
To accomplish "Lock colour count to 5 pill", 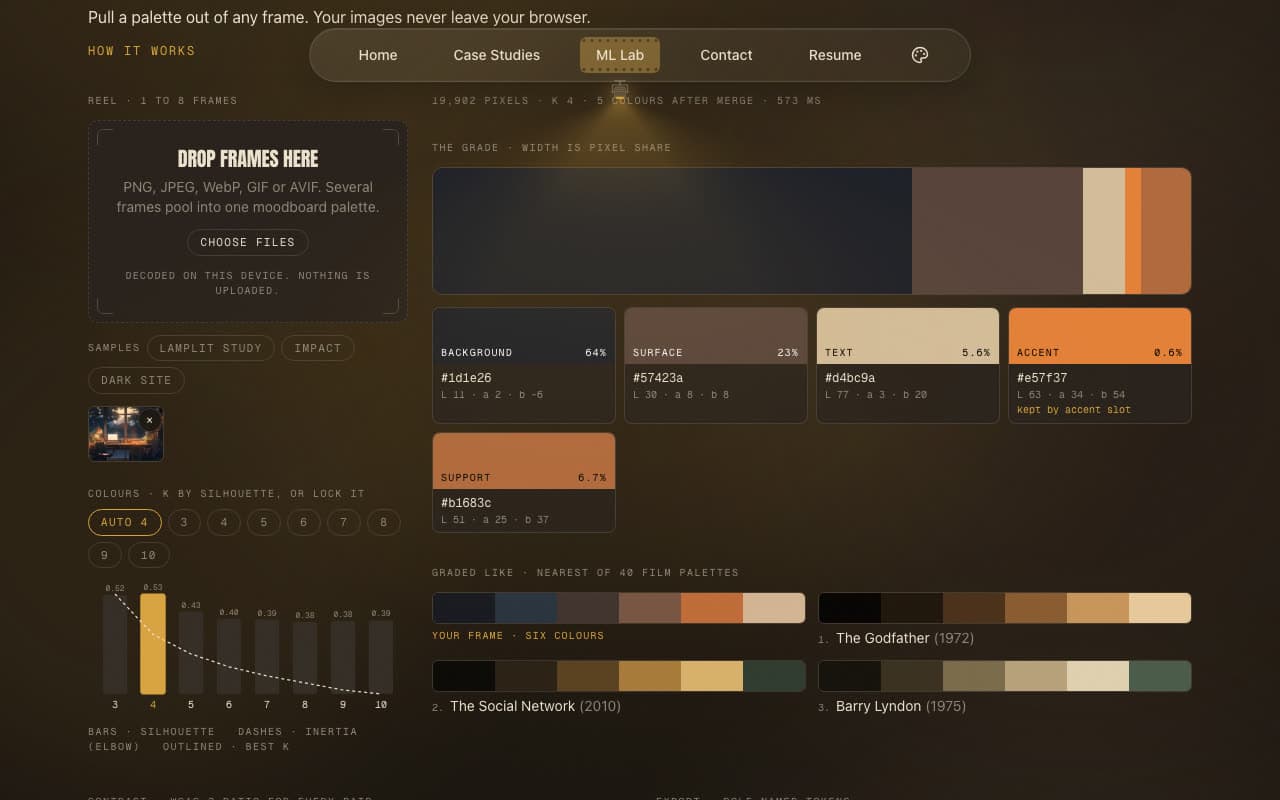I will click(264, 522).
